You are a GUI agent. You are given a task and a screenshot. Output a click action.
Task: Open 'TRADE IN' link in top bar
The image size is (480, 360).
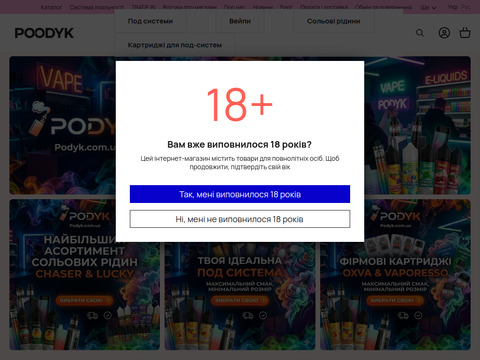143,7
